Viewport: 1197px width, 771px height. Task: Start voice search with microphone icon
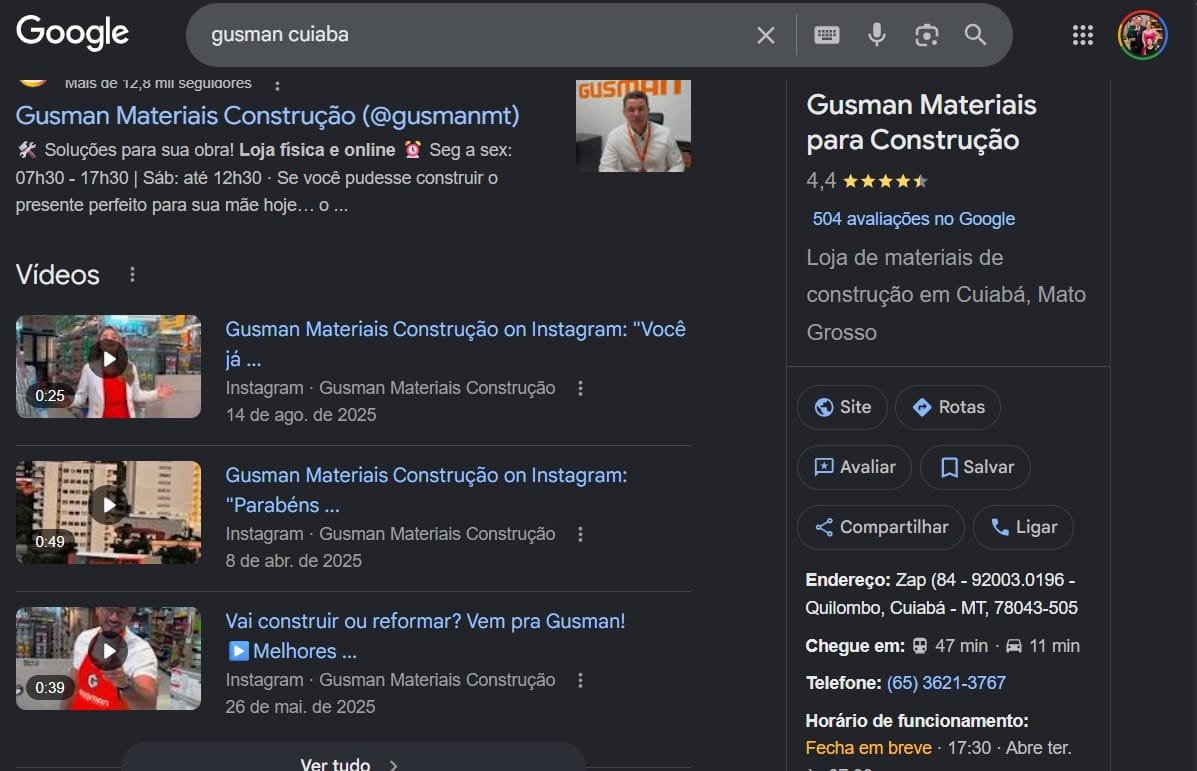pos(876,35)
